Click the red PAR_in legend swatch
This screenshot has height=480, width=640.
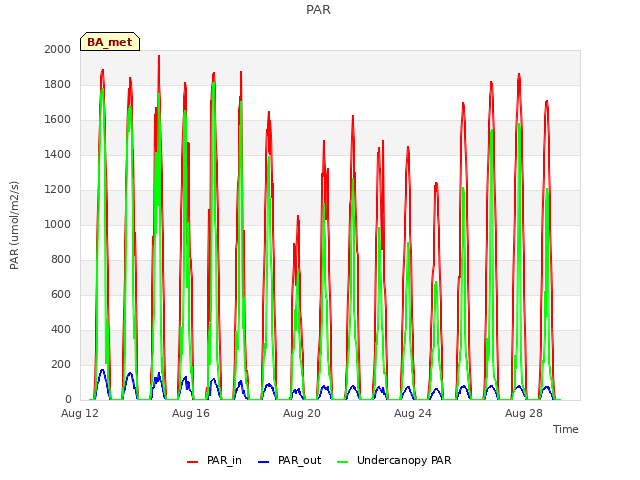(x=192, y=462)
